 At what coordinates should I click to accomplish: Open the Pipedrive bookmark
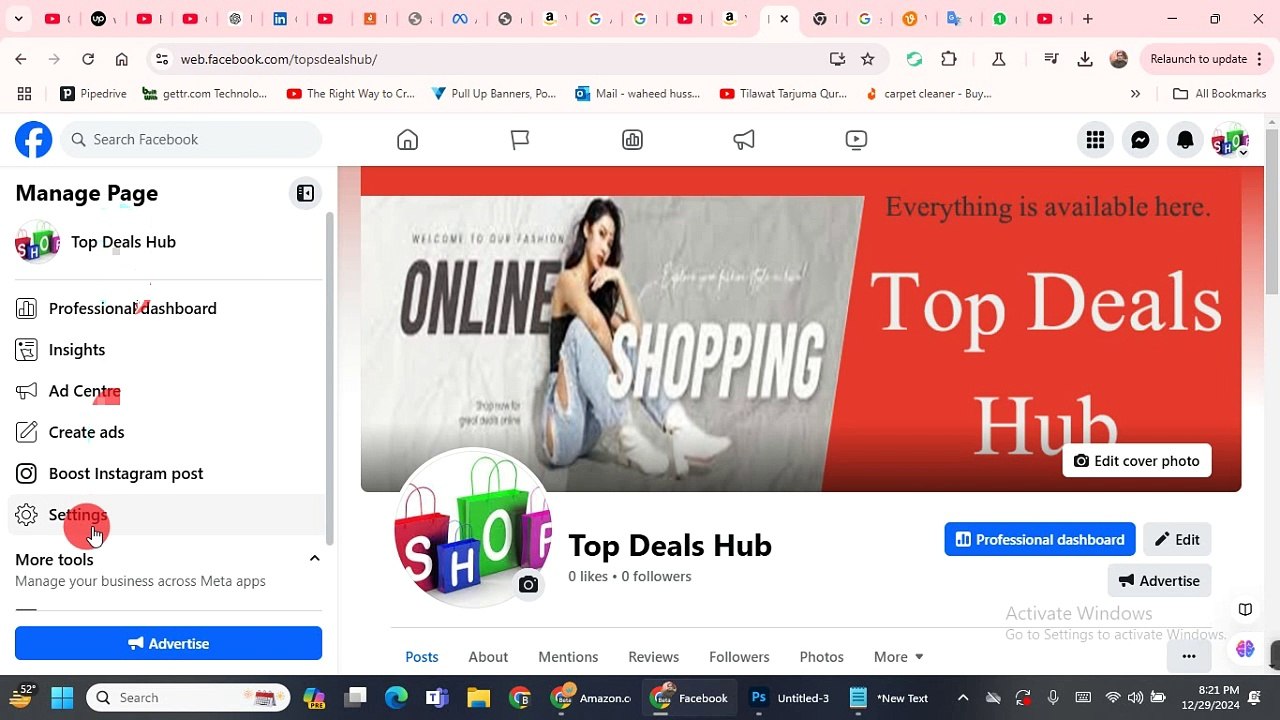93,94
